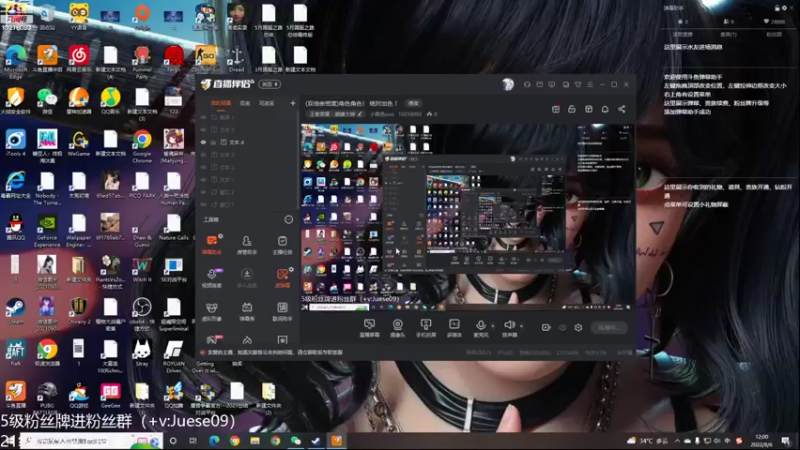Image resolution: width=800 pixels, height=450 pixels.
Task: Open the orange highlighted sticker tool in the toolbox
Action: click(282, 278)
